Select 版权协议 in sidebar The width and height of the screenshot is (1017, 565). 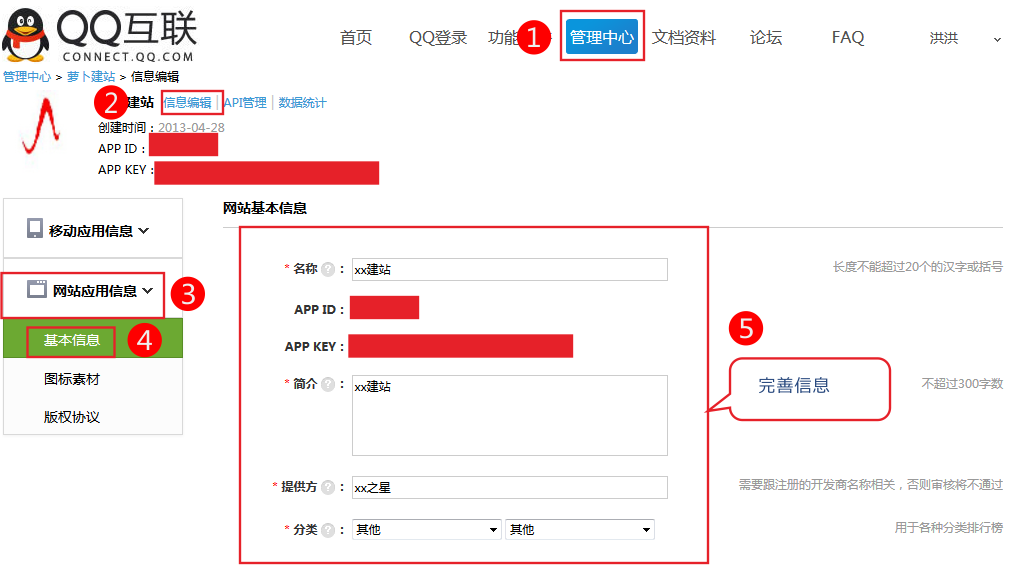point(71,417)
